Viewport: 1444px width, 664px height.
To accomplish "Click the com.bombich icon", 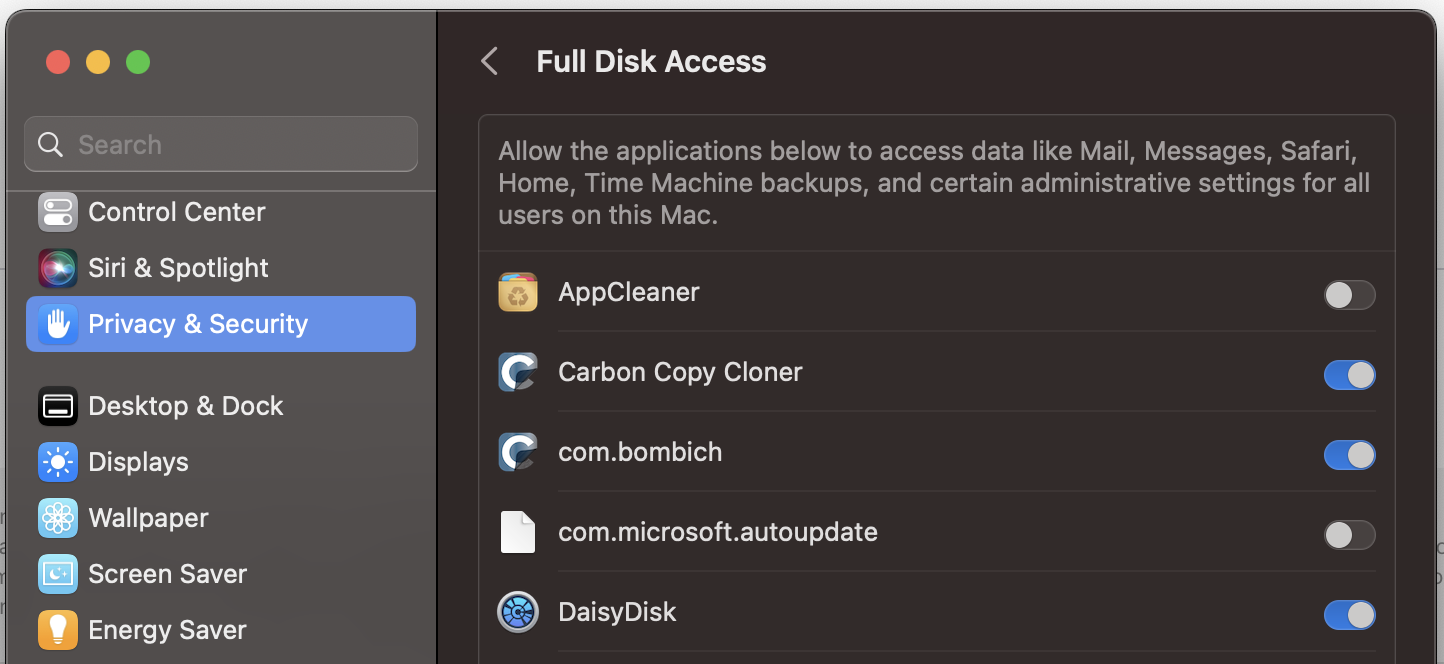I will [x=518, y=452].
